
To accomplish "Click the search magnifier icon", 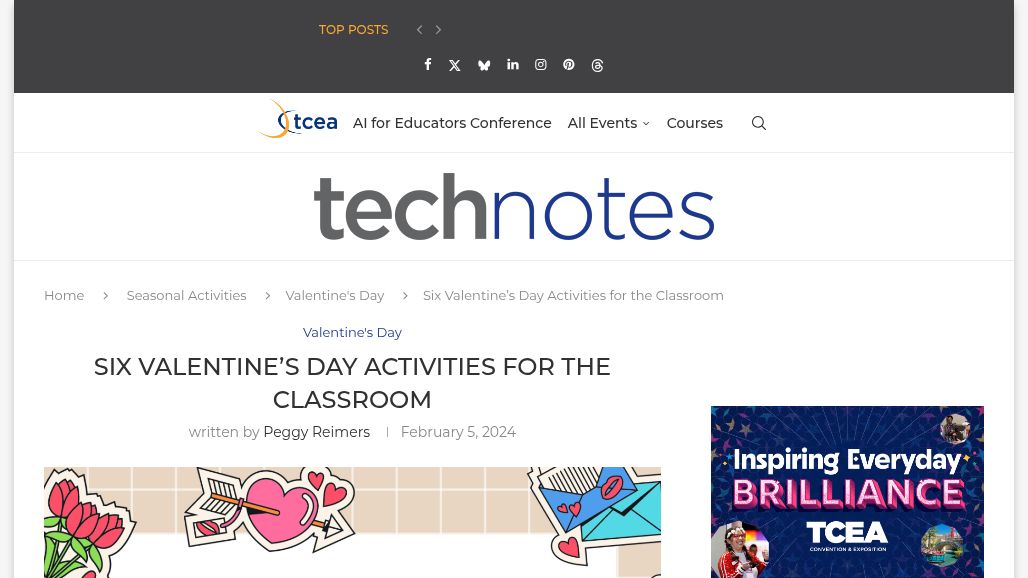I will 759,123.
